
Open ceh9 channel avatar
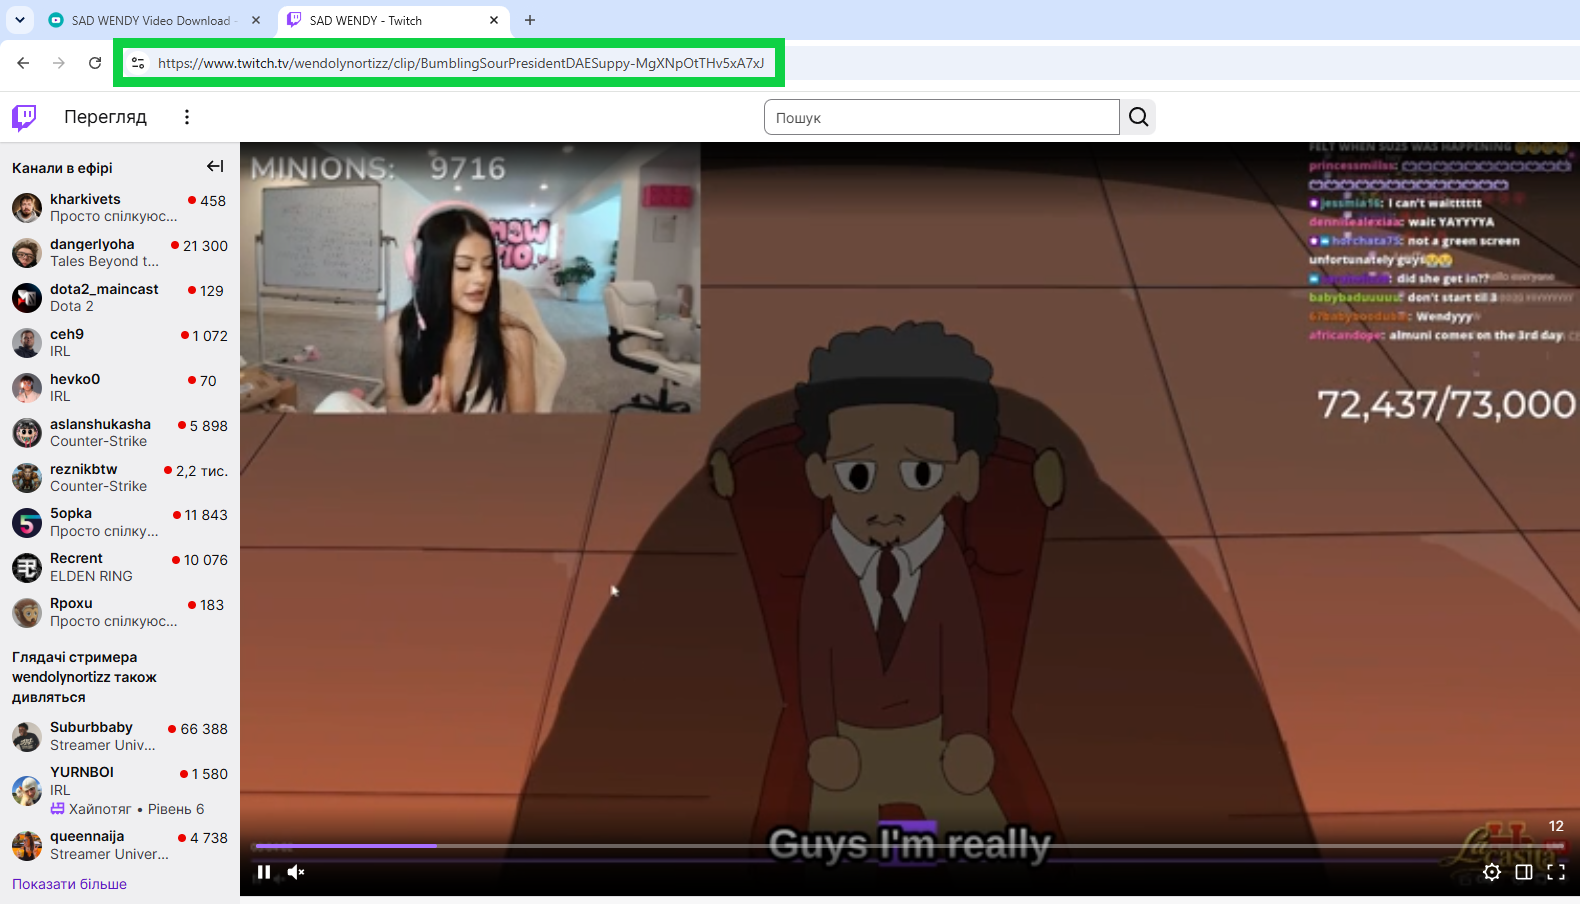point(27,343)
